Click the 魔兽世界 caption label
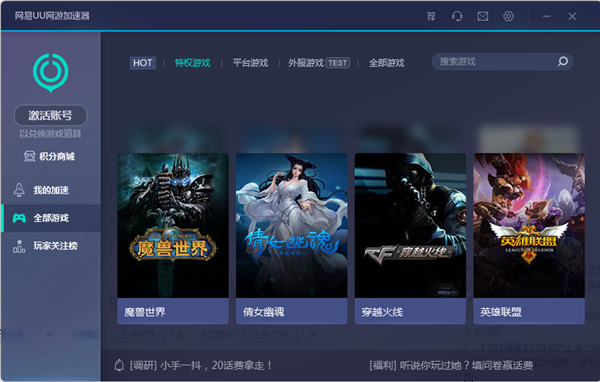Screen dimensions: 600x382 click(x=145, y=312)
